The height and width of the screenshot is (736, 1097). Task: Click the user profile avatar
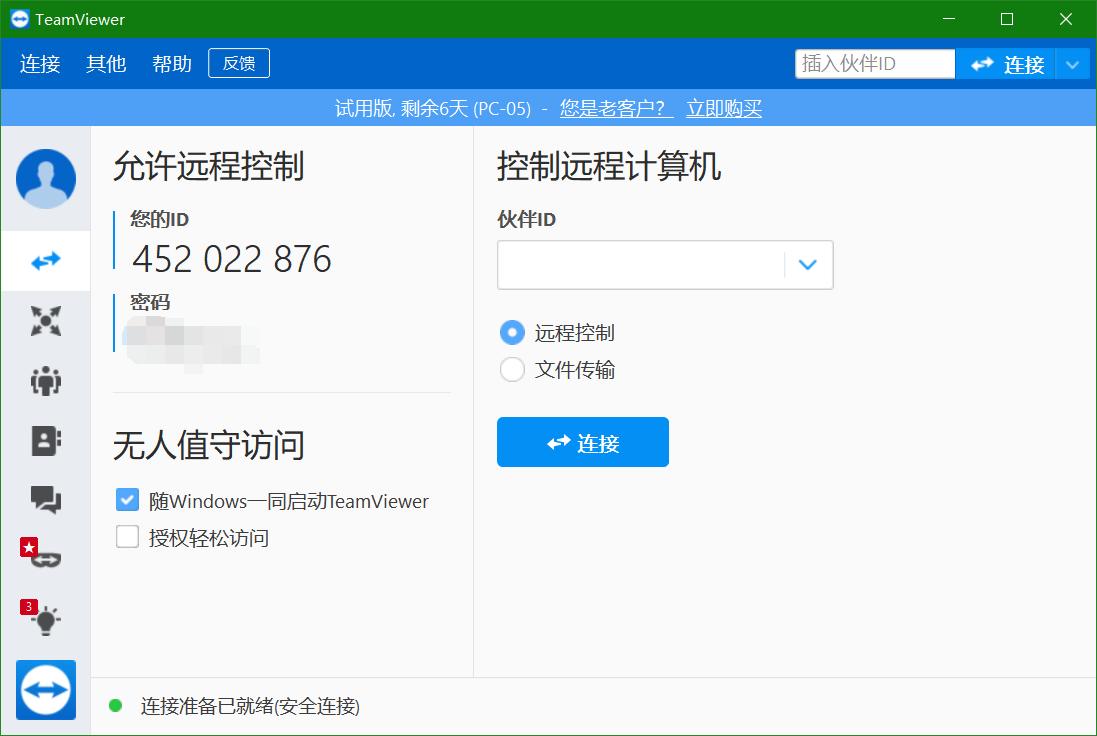tap(45, 178)
